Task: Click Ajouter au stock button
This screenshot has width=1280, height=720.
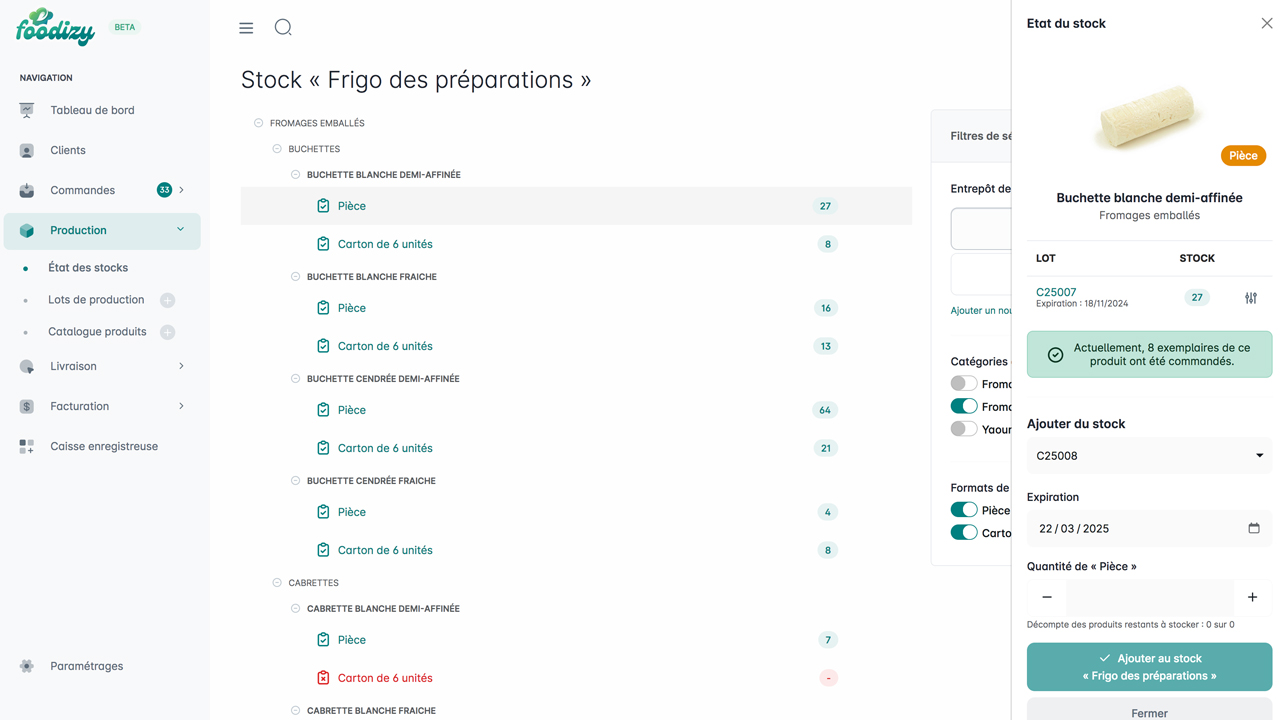Action: [x=1149, y=667]
